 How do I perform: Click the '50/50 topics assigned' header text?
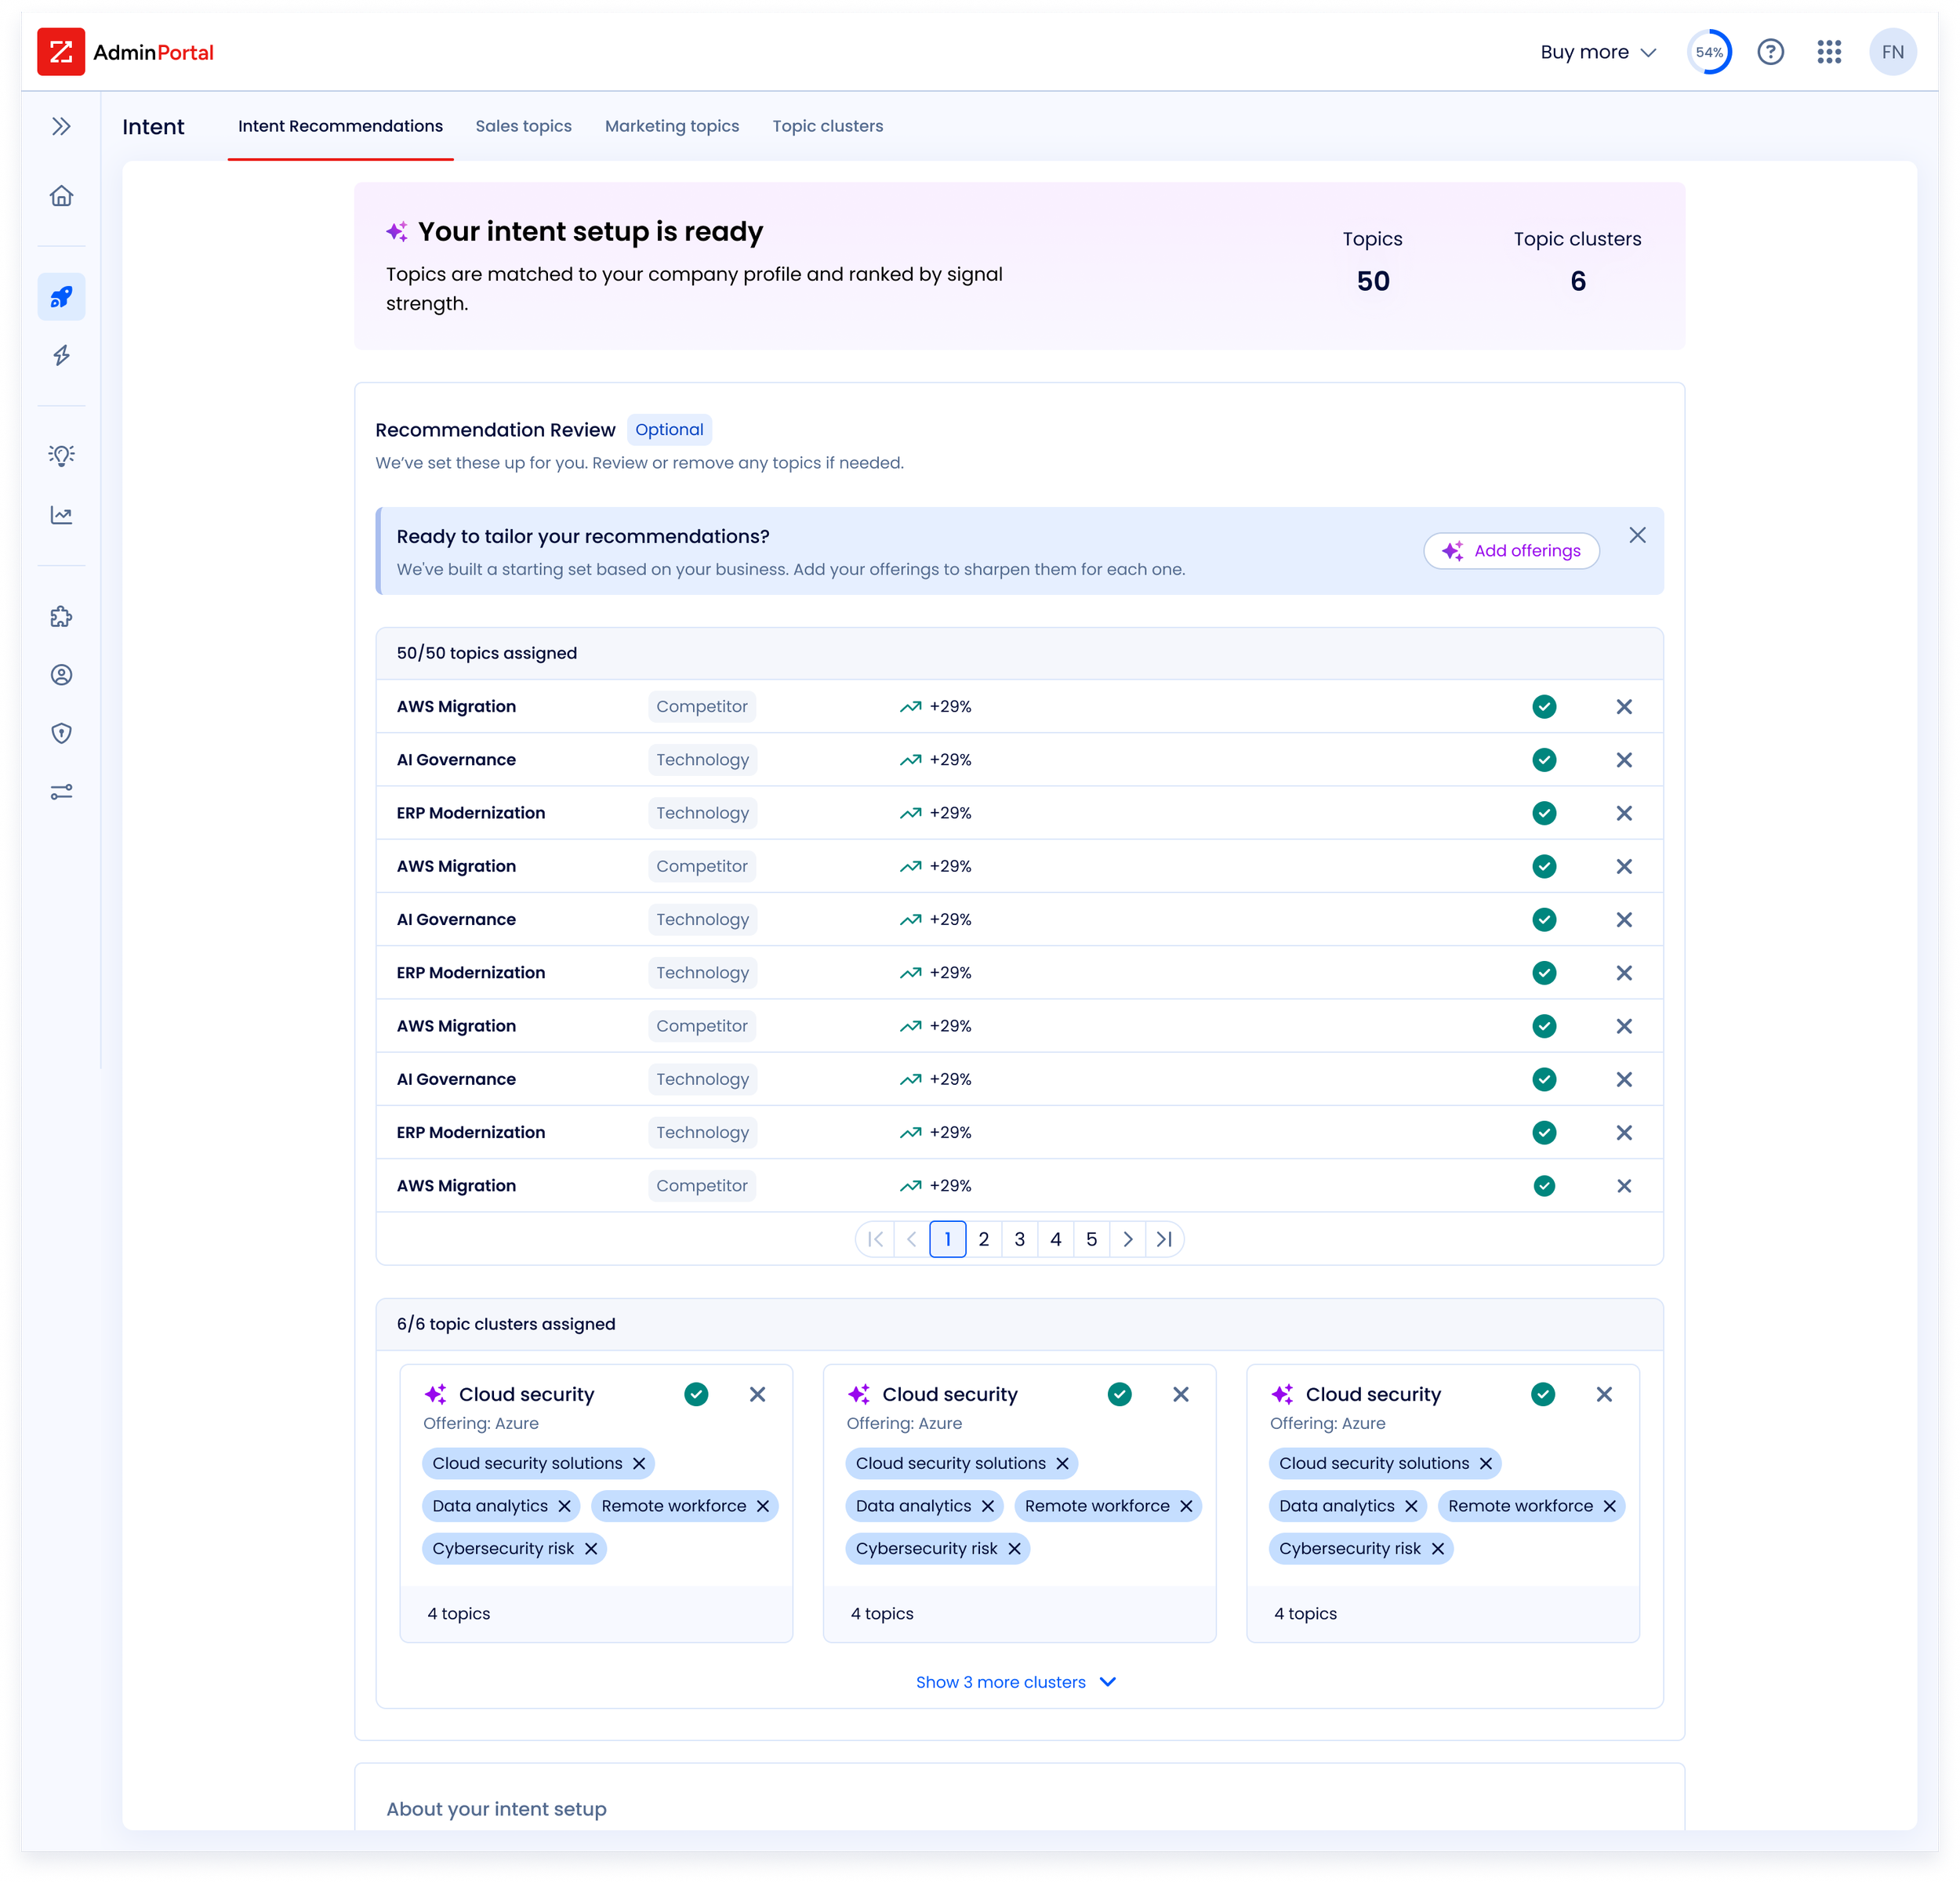coord(487,653)
